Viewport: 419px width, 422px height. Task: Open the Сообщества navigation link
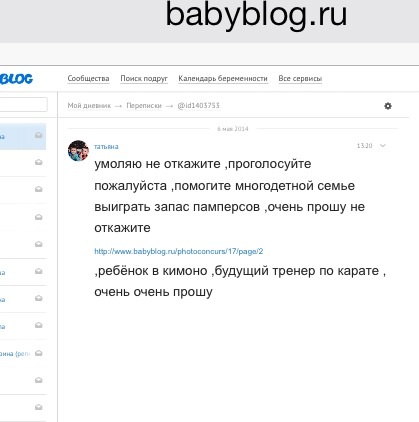[88, 79]
